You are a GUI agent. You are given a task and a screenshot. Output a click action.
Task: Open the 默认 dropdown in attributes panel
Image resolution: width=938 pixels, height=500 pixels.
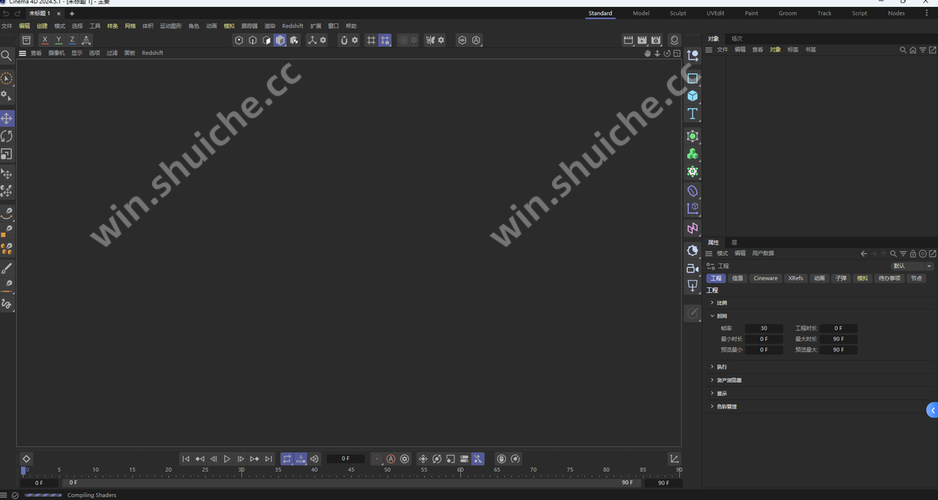(x=910, y=266)
